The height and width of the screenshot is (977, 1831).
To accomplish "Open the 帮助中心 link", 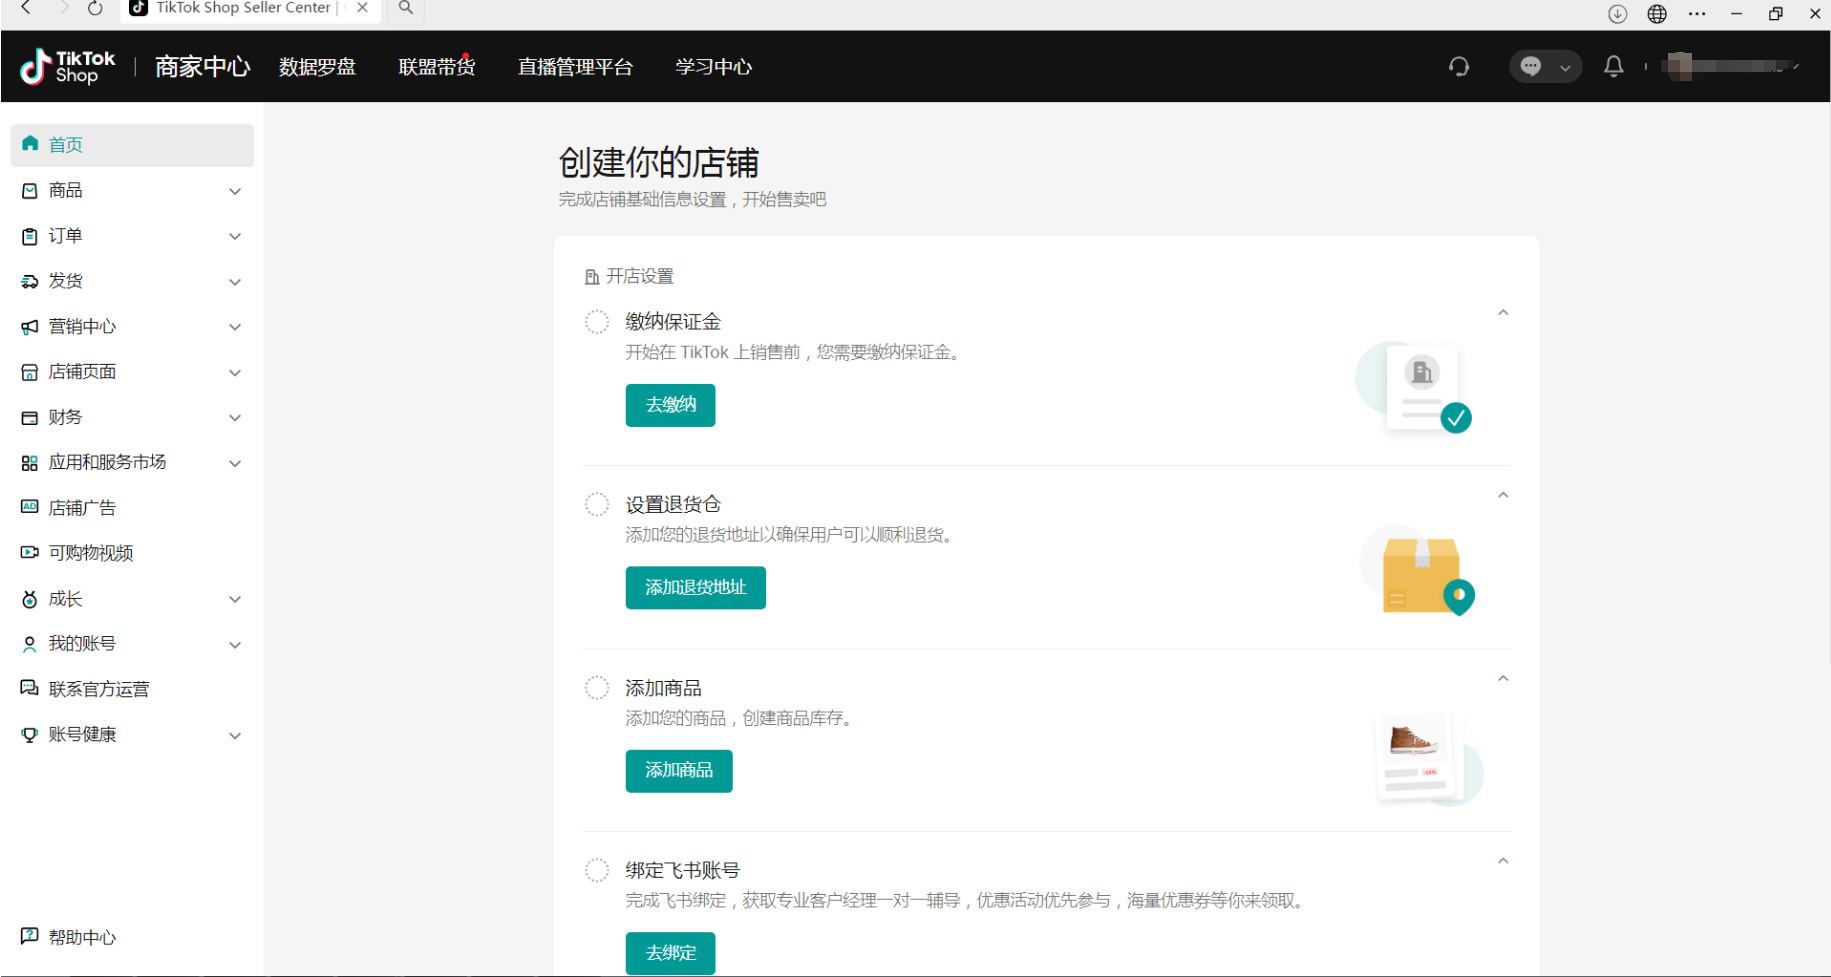I will coord(82,937).
